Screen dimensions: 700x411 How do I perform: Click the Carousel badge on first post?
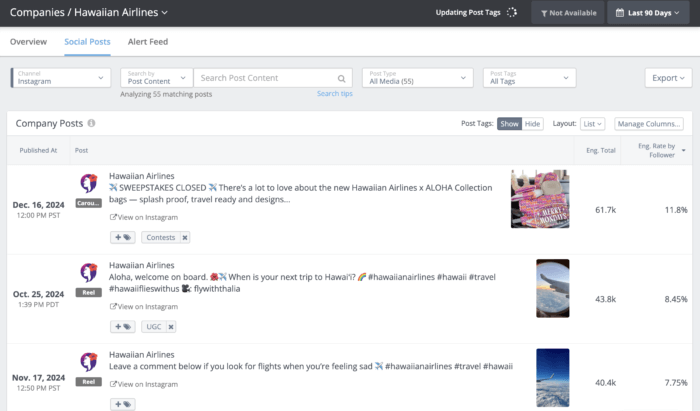[88, 203]
